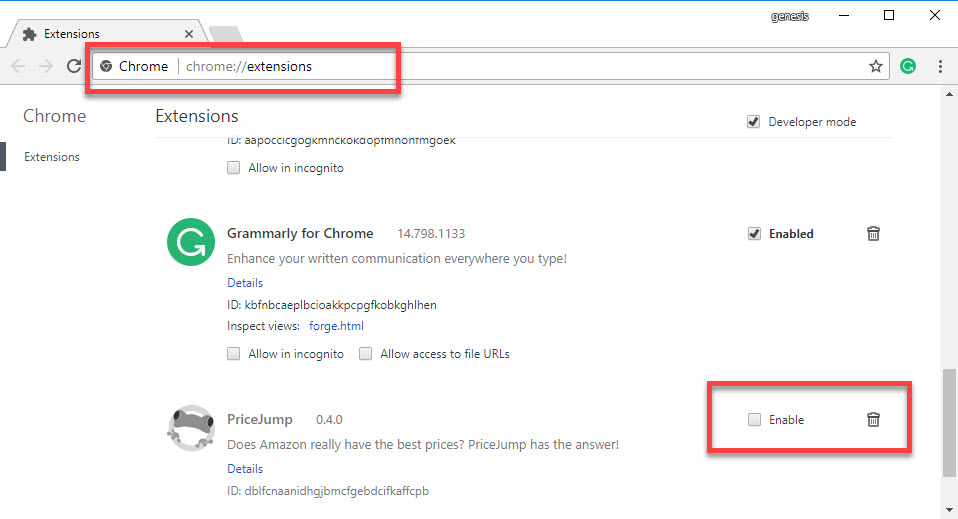Toggle Developer mode checkbox

click(x=753, y=122)
